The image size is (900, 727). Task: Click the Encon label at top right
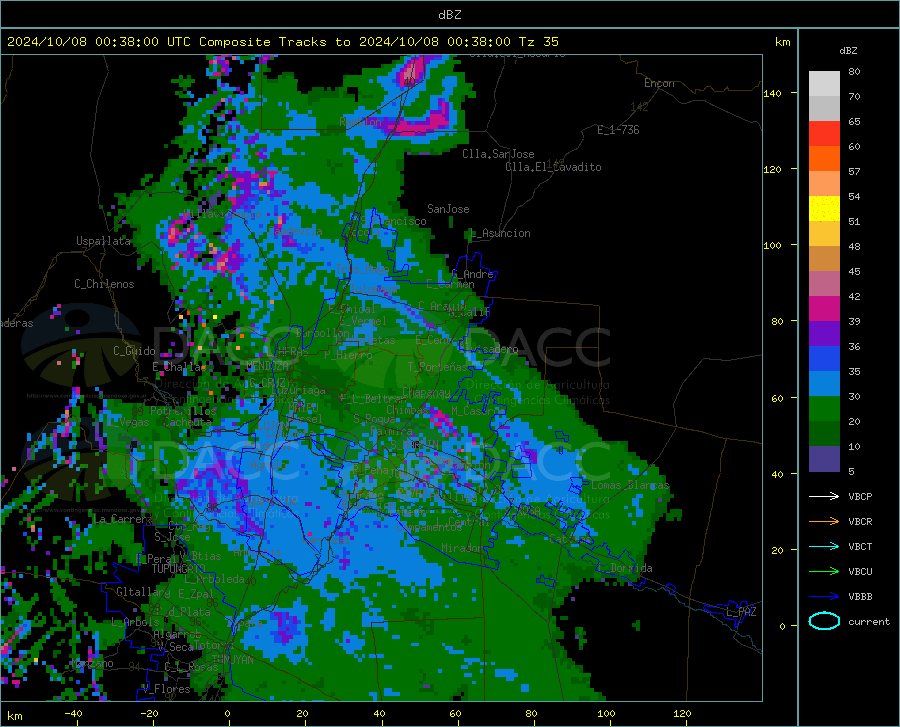659,83
